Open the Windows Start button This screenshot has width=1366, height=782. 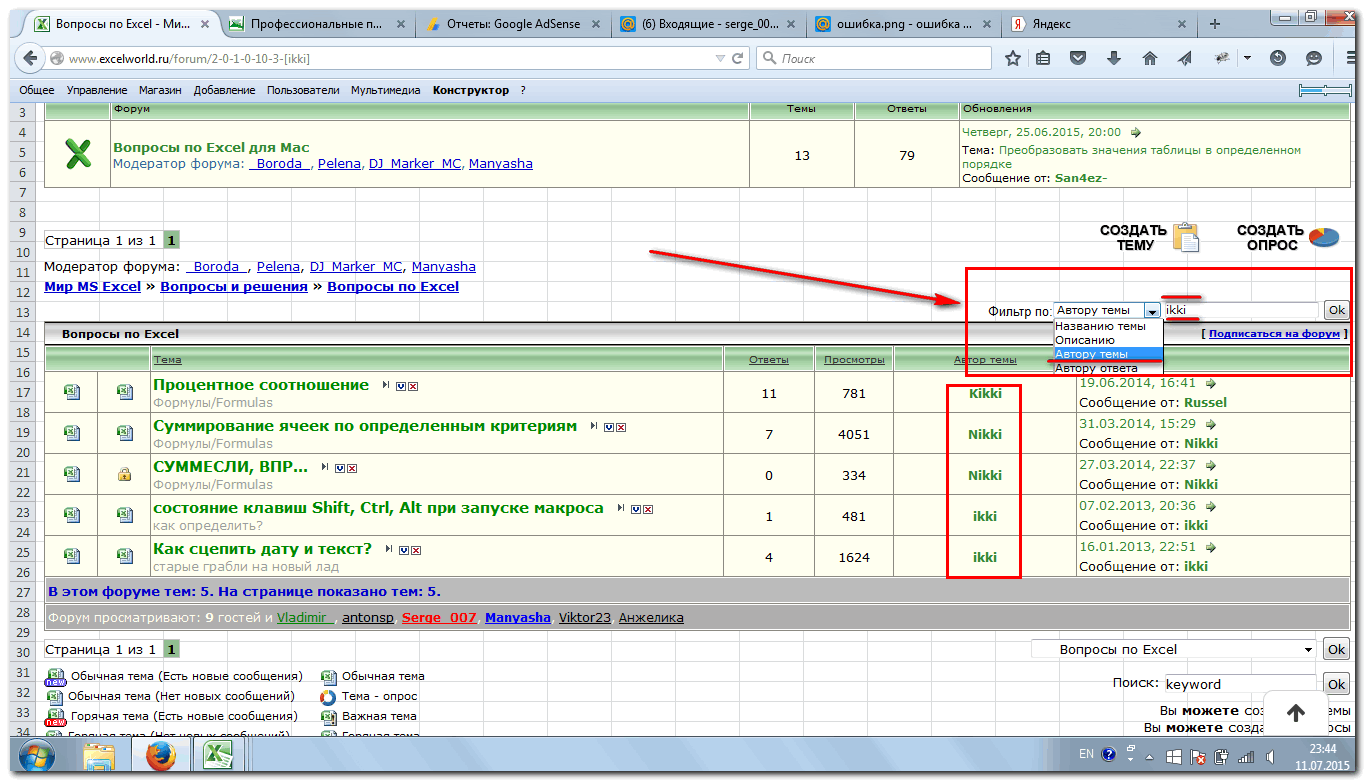(x=36, y=755)
